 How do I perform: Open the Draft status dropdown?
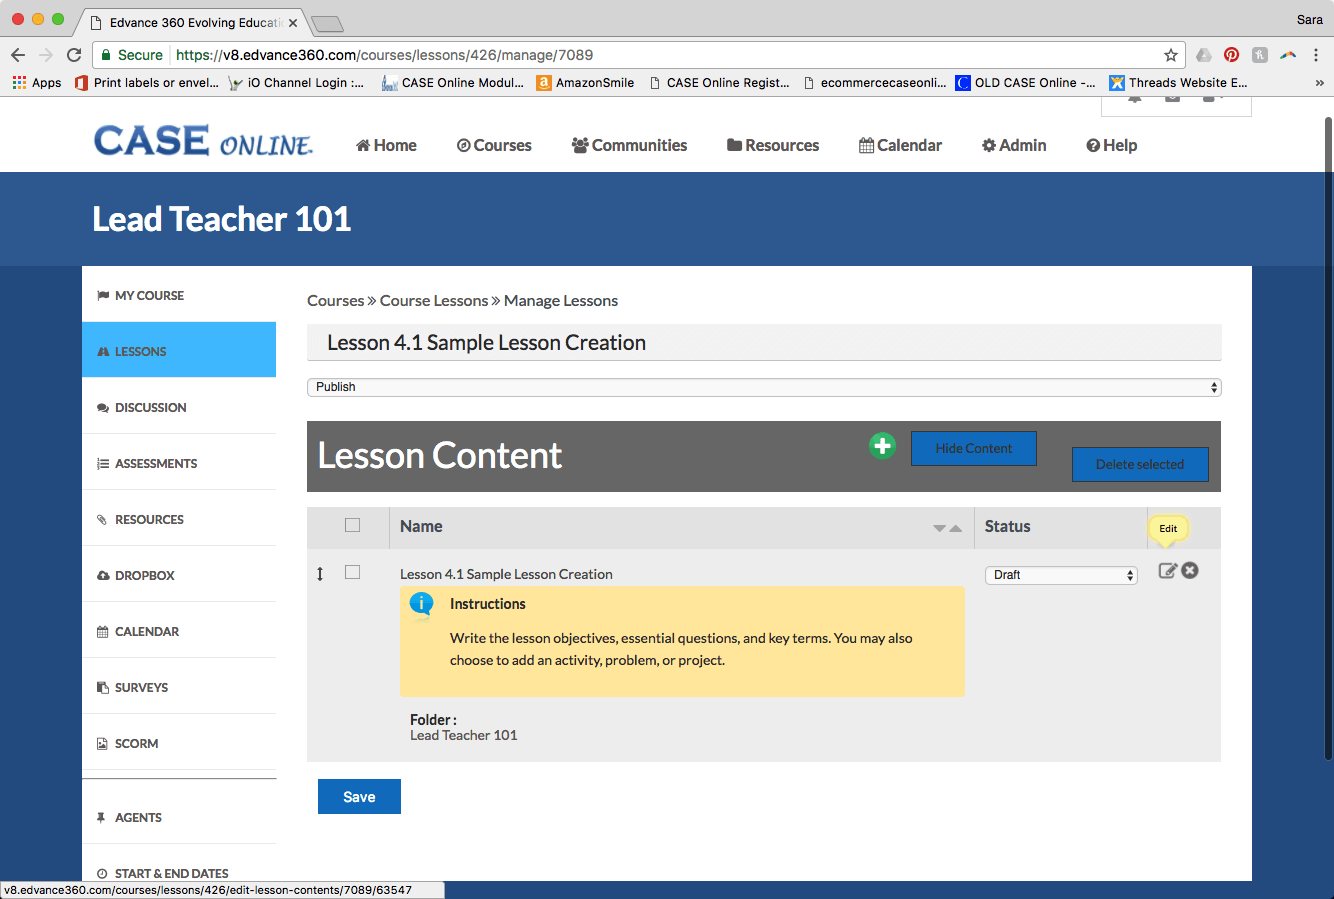pos(1060,575)
